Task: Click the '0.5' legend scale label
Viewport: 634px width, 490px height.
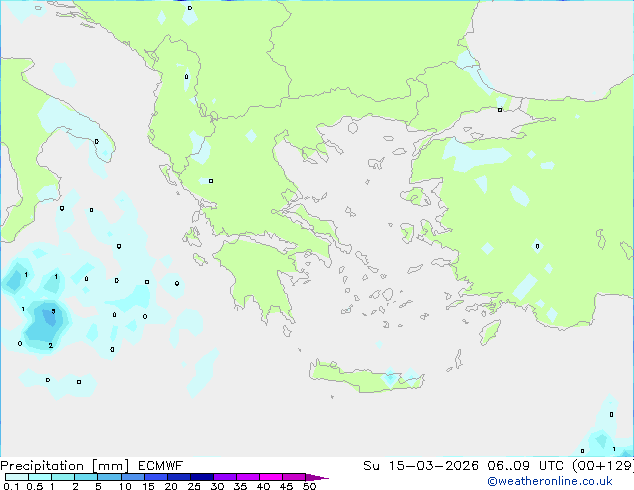Action: pyautogui.click(x=35, y=486)
